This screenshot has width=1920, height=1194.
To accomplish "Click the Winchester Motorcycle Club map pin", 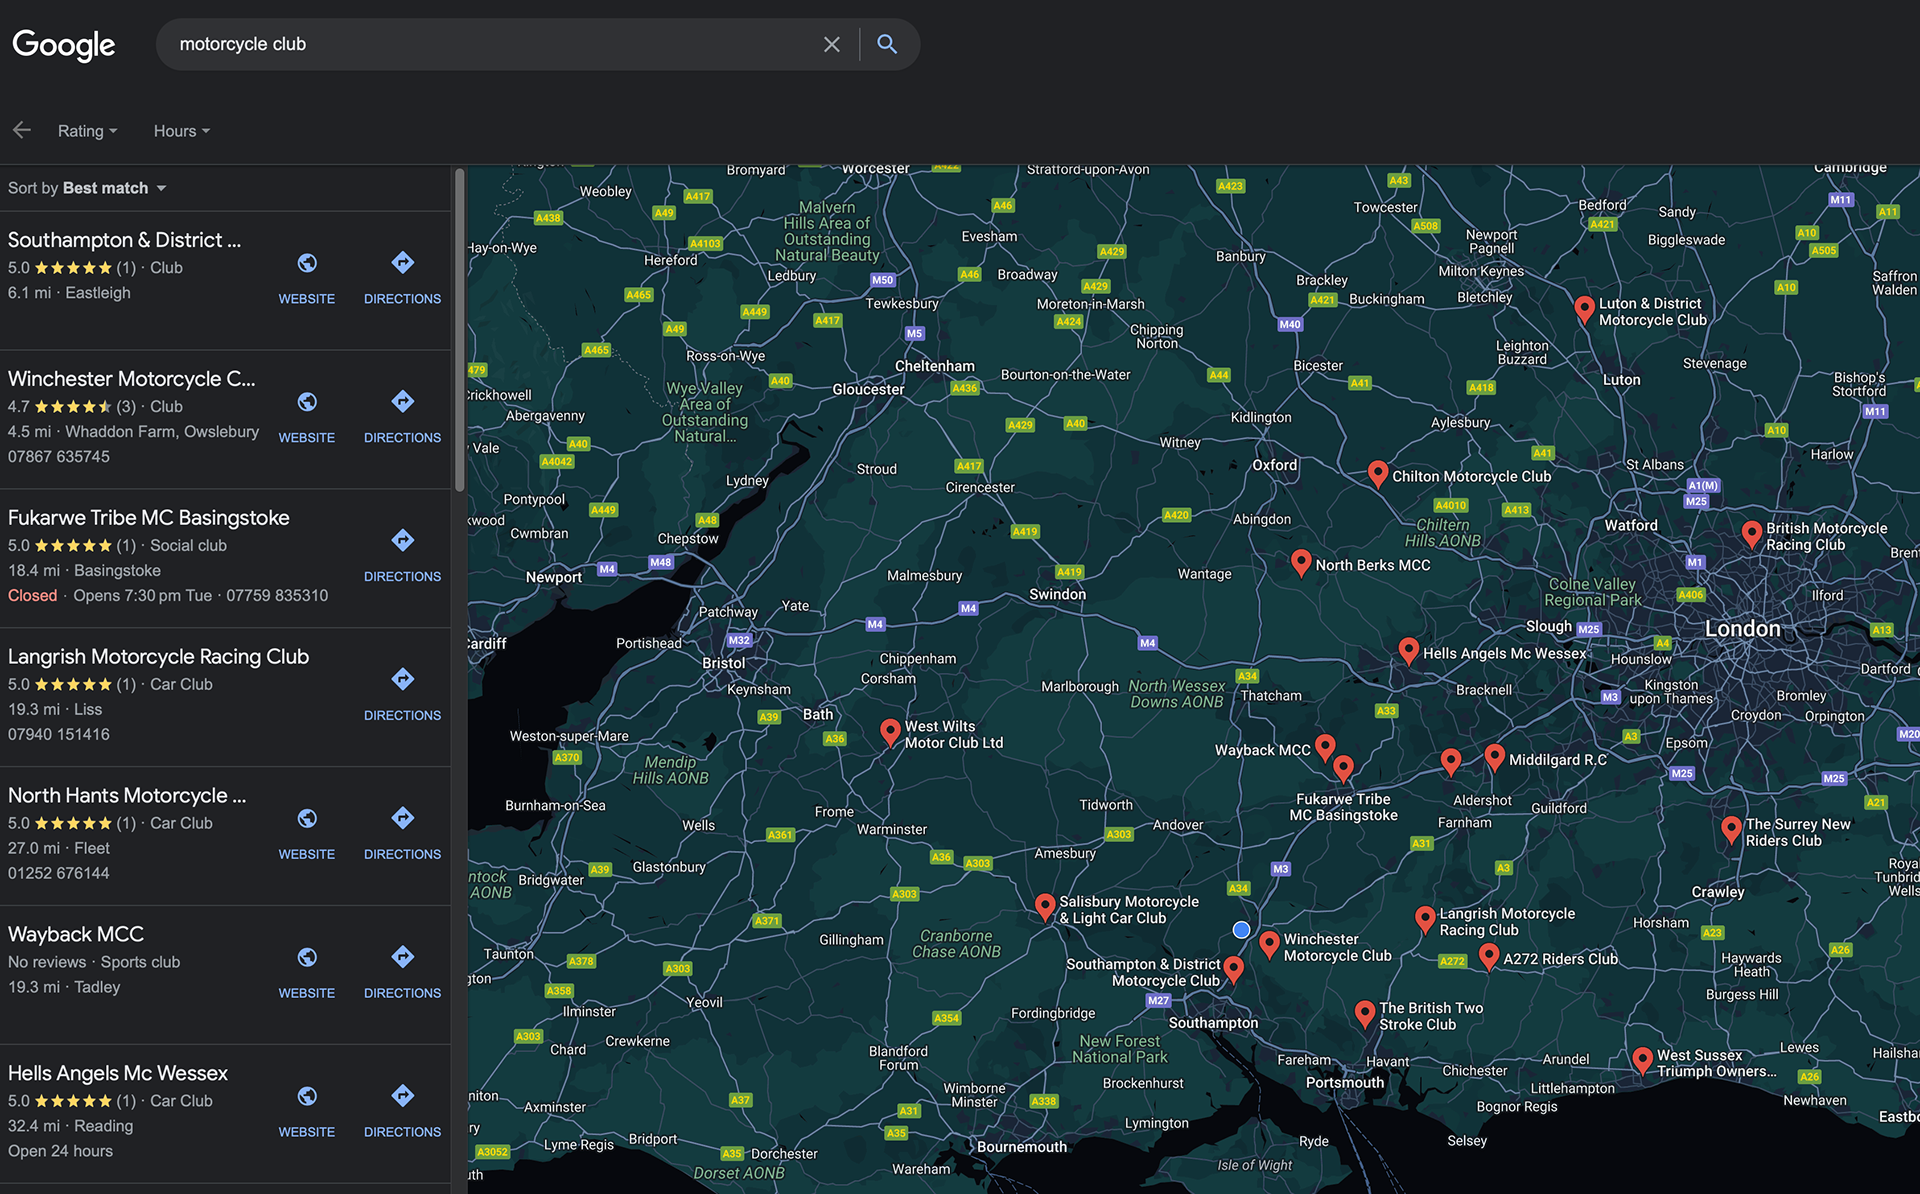I will [1269, 944].
